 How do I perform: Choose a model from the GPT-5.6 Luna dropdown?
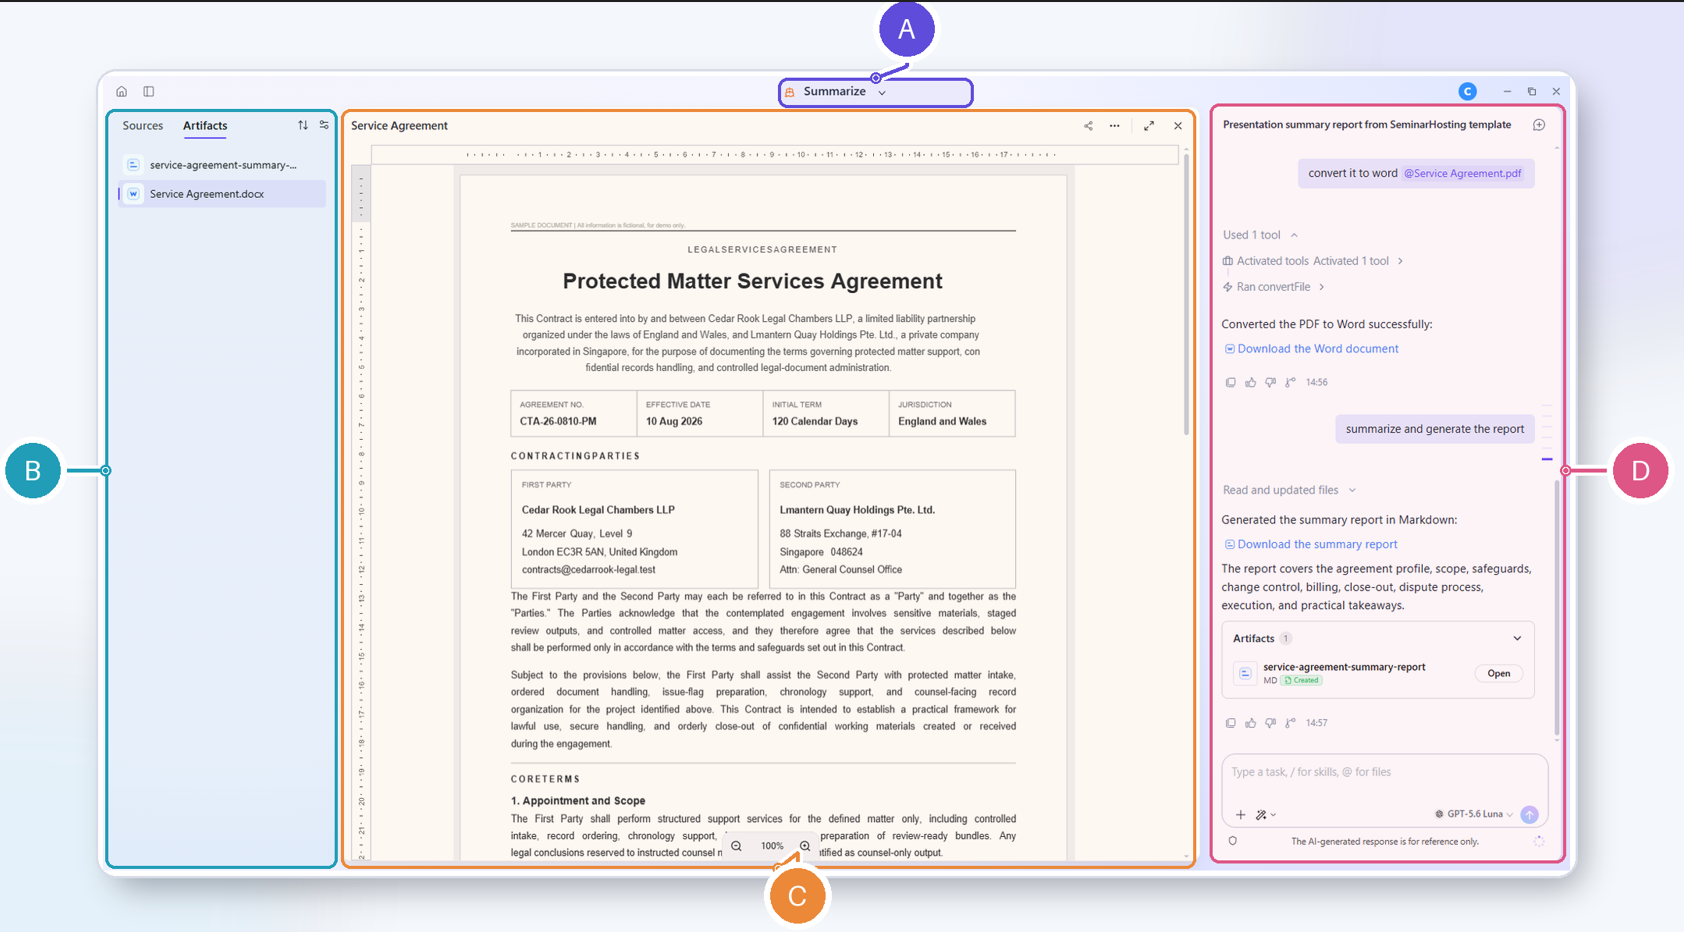(1474, 814)
